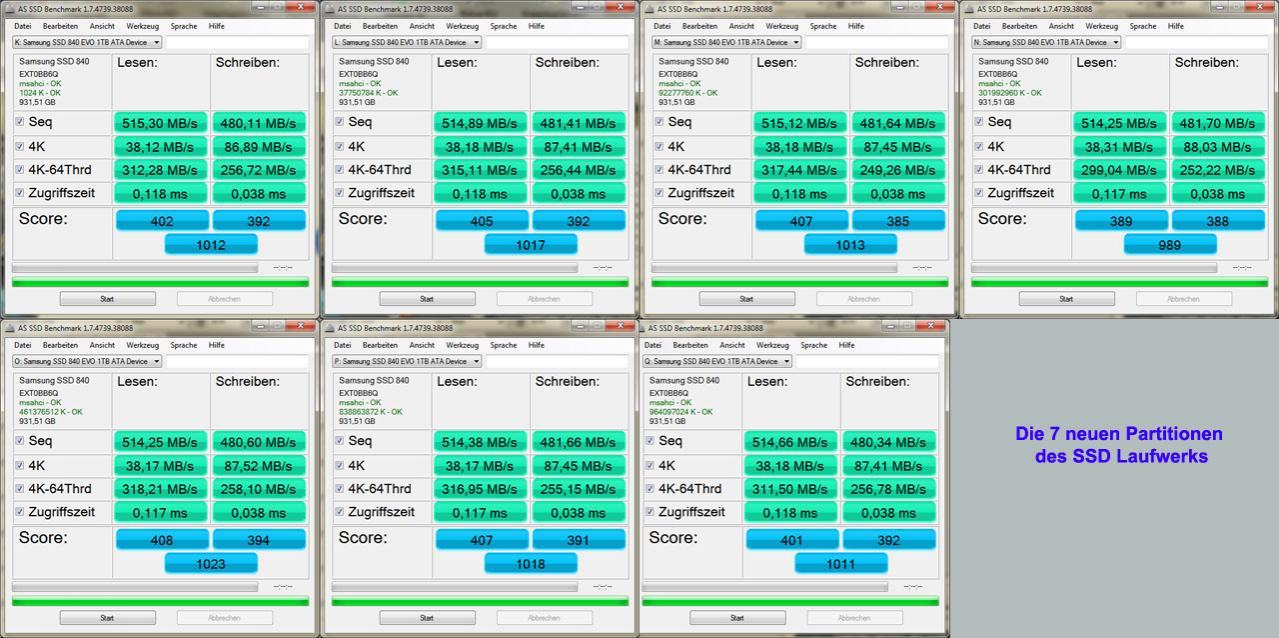Viewport: 1279px width, 638px height.
Task: Click the AS SSD app icon in the L: drive window title bar
Action: pos(329,8)
